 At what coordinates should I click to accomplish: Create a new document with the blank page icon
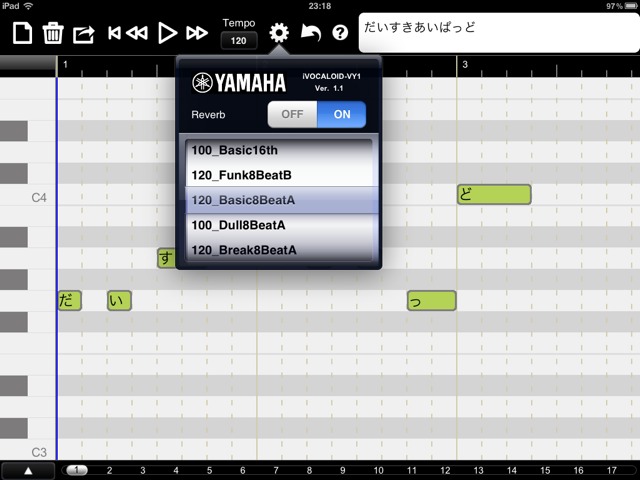[22, 33]
